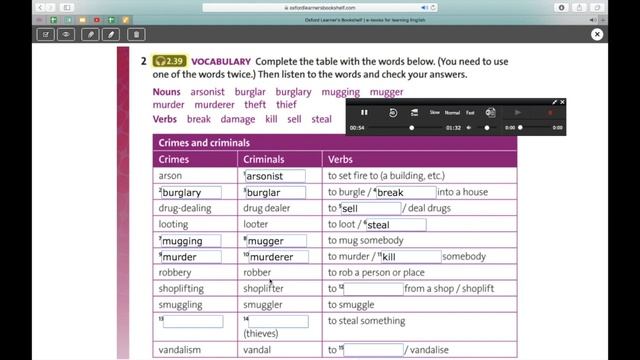Set audio speed to Slow

[x=434, y=112]
